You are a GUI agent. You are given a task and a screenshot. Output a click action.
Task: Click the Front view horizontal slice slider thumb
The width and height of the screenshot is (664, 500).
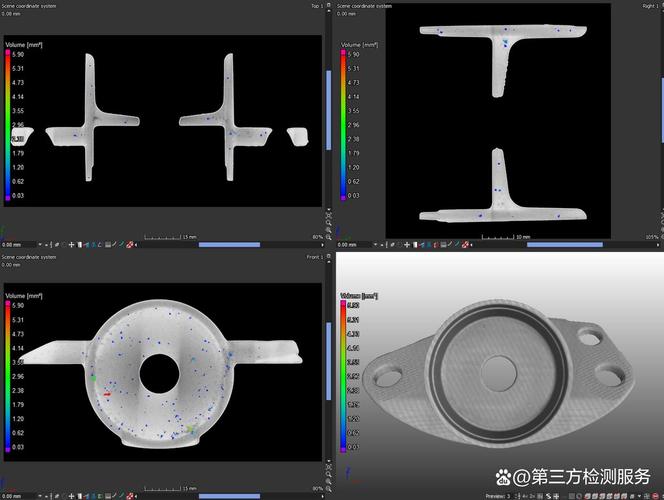pyautogui.click(x=230, y=496)
